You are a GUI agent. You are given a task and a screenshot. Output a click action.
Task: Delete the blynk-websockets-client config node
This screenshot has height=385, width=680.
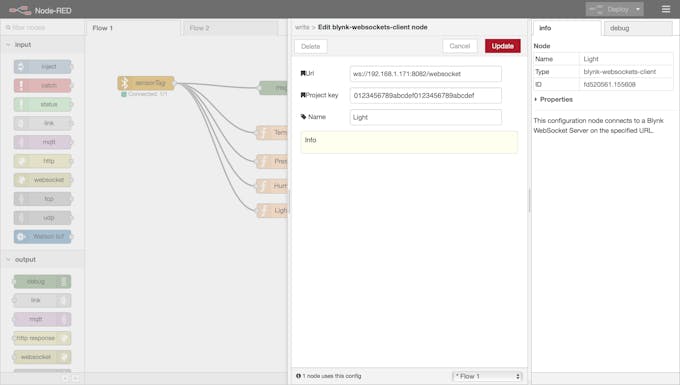pyautogui.click(x=311, y=46)
